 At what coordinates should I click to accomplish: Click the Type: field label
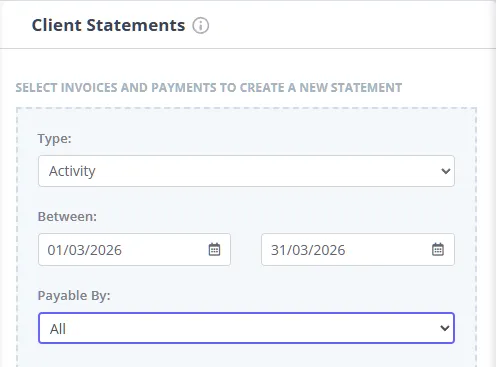pos(54,138)
